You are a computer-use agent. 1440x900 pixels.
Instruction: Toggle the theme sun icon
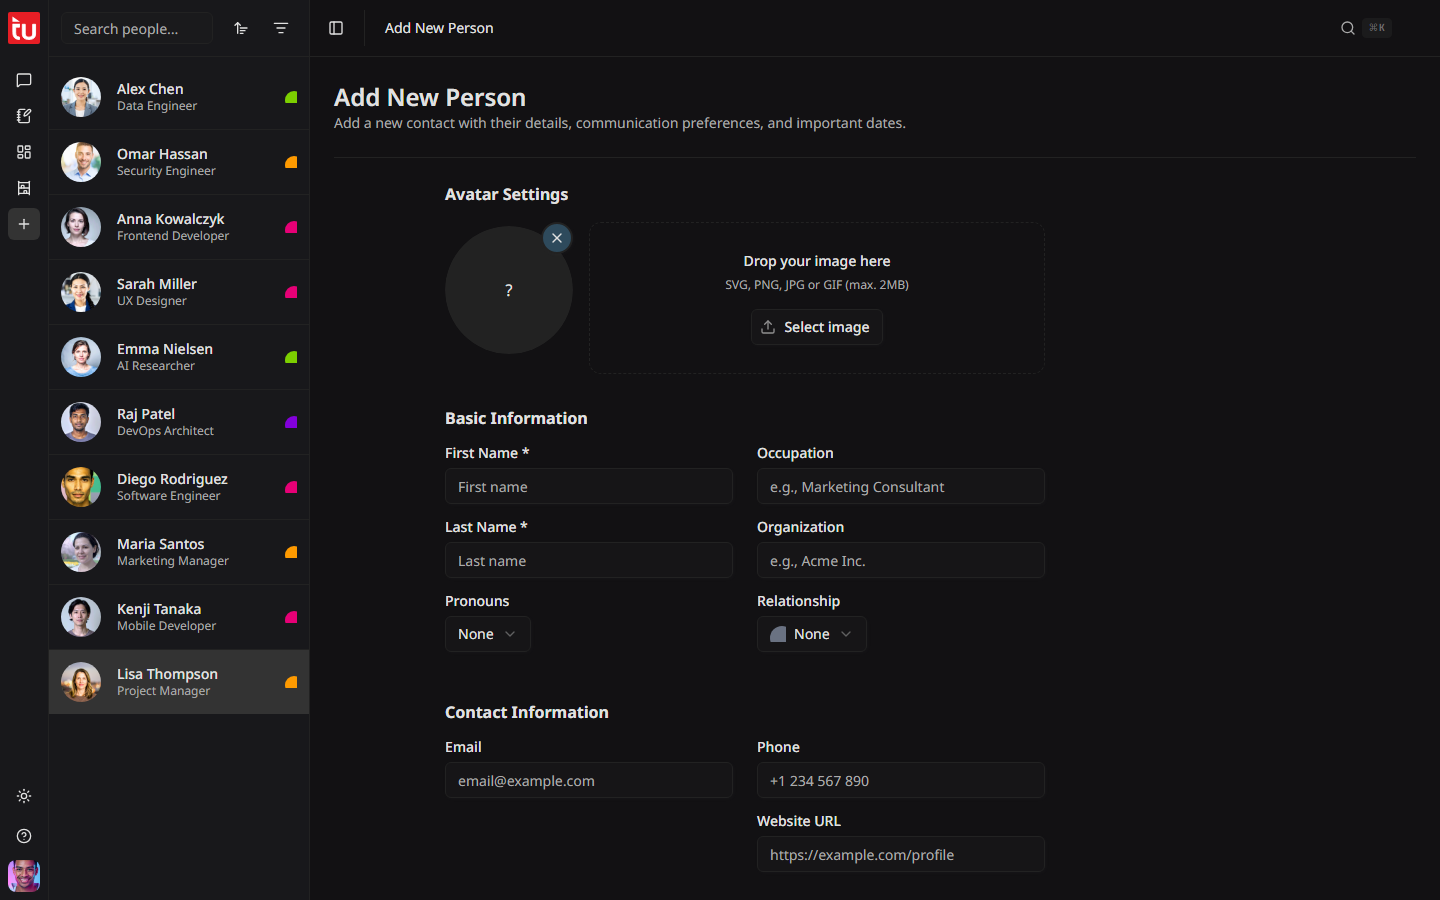(24, 796)
